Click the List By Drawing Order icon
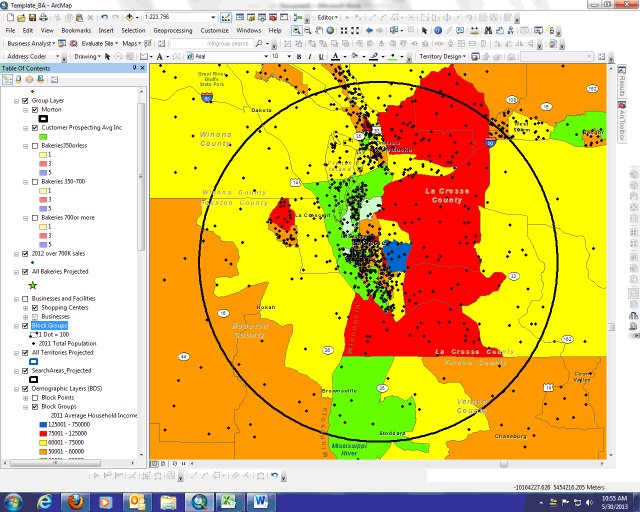 tap(9, 79)
